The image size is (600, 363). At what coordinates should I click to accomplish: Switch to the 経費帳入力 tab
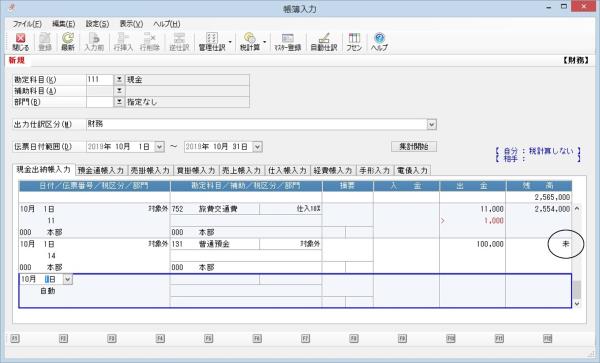coord(333,171)
